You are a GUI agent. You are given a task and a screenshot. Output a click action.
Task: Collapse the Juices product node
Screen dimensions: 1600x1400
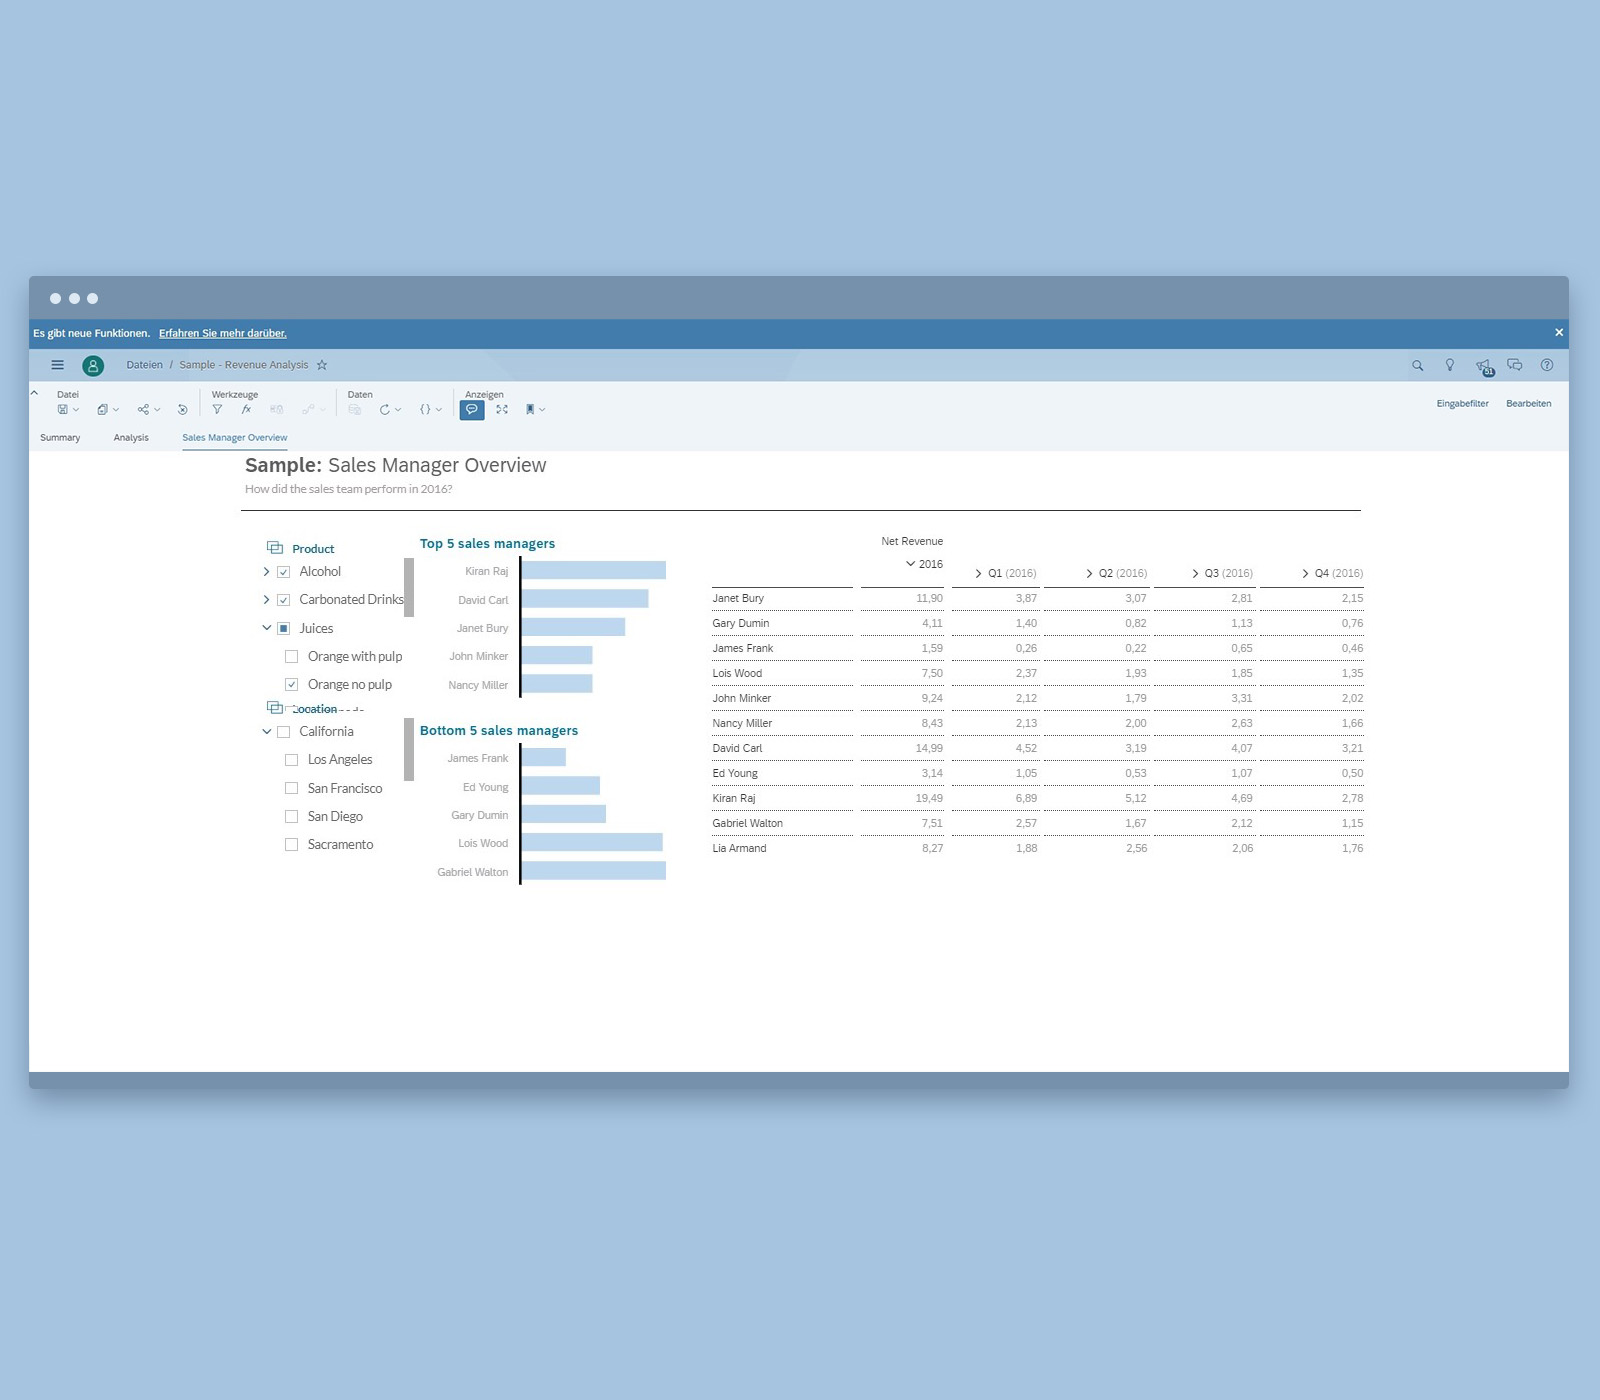coord(267,628)
